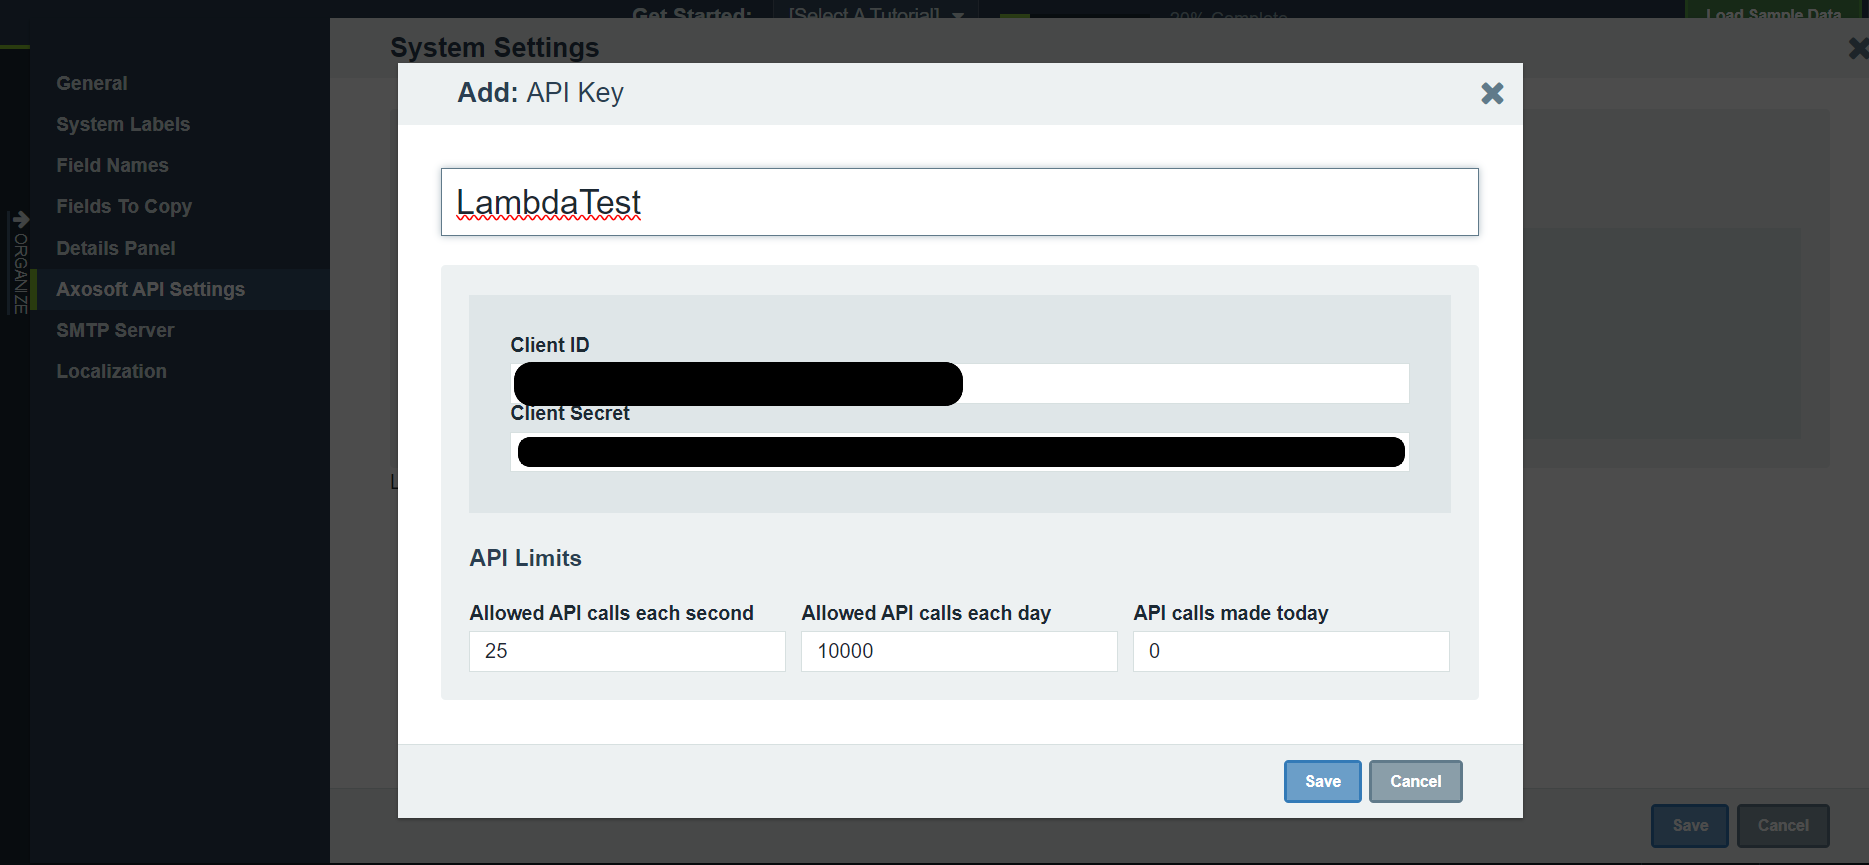This screenshot has width=1869, height=865.
Task: Go to System Labels settings
Action: [x=123, y=124]
